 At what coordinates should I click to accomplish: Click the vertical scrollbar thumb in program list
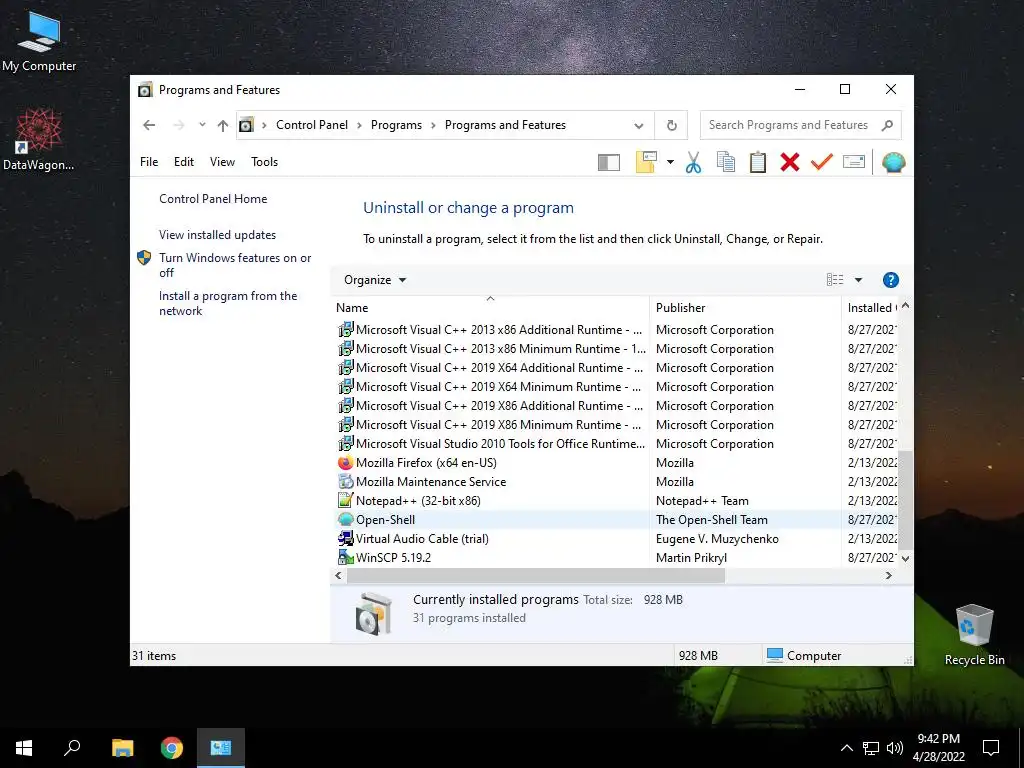tap(905, 500)
